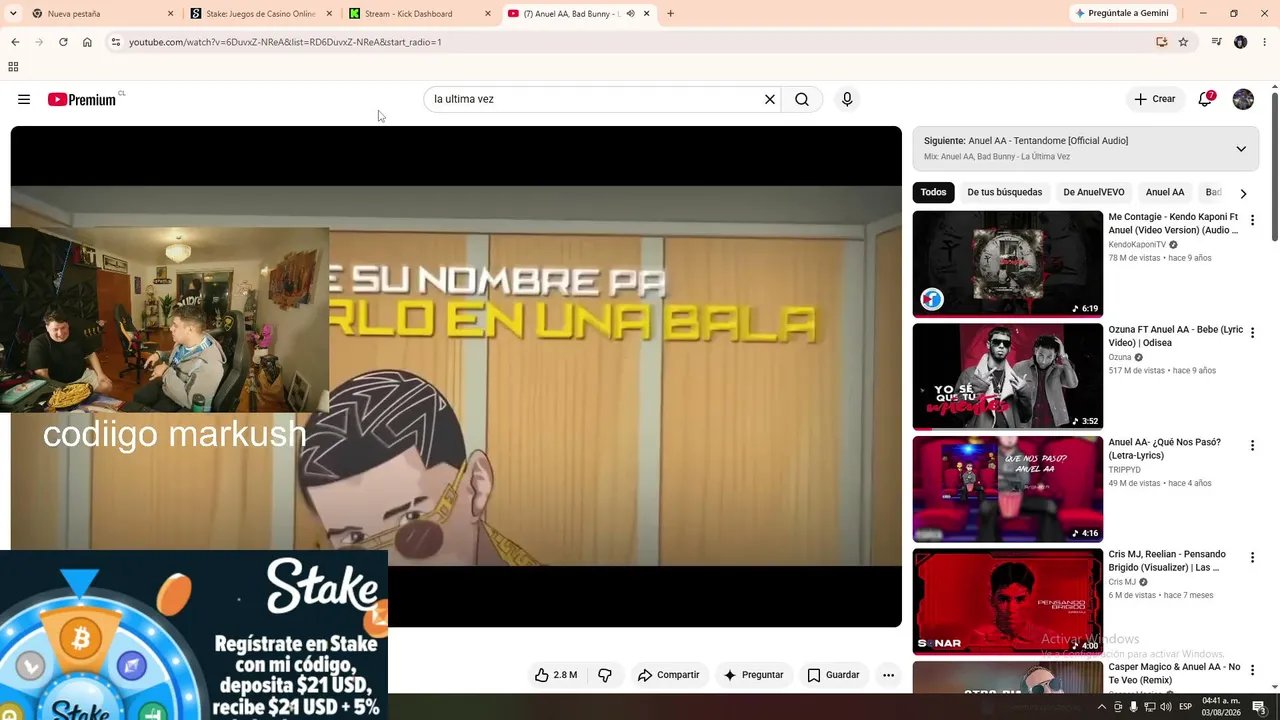Select the De AnuelVEVO chip
This screenshot has width=1280, height=720.
pos(1094,192)
